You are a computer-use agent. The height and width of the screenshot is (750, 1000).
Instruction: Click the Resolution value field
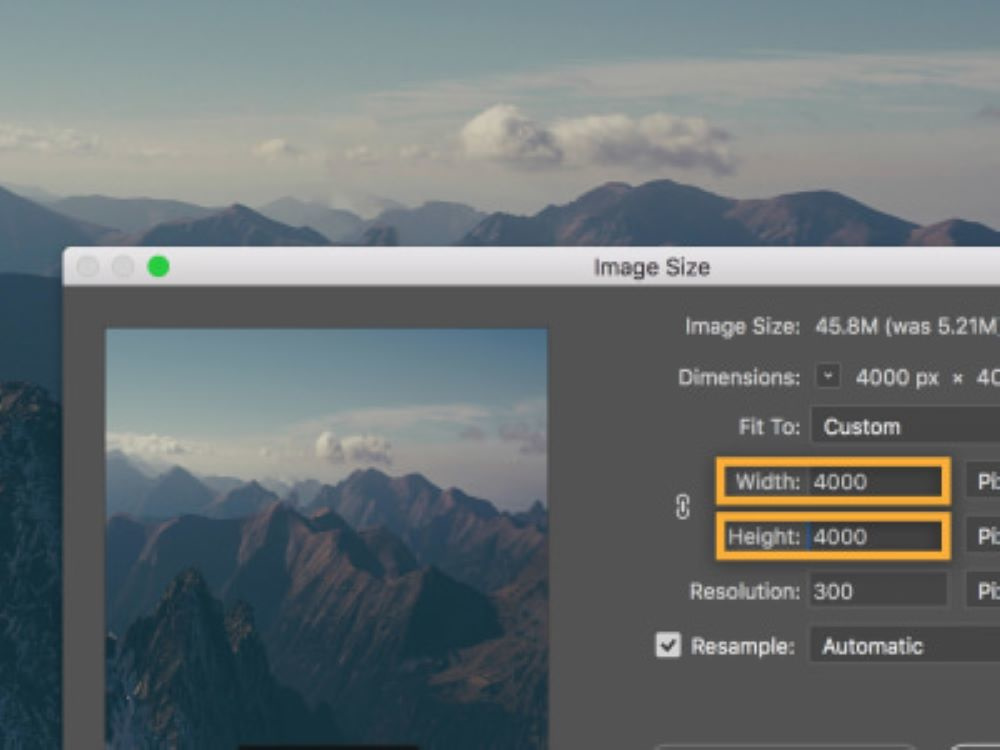(878, 591)
